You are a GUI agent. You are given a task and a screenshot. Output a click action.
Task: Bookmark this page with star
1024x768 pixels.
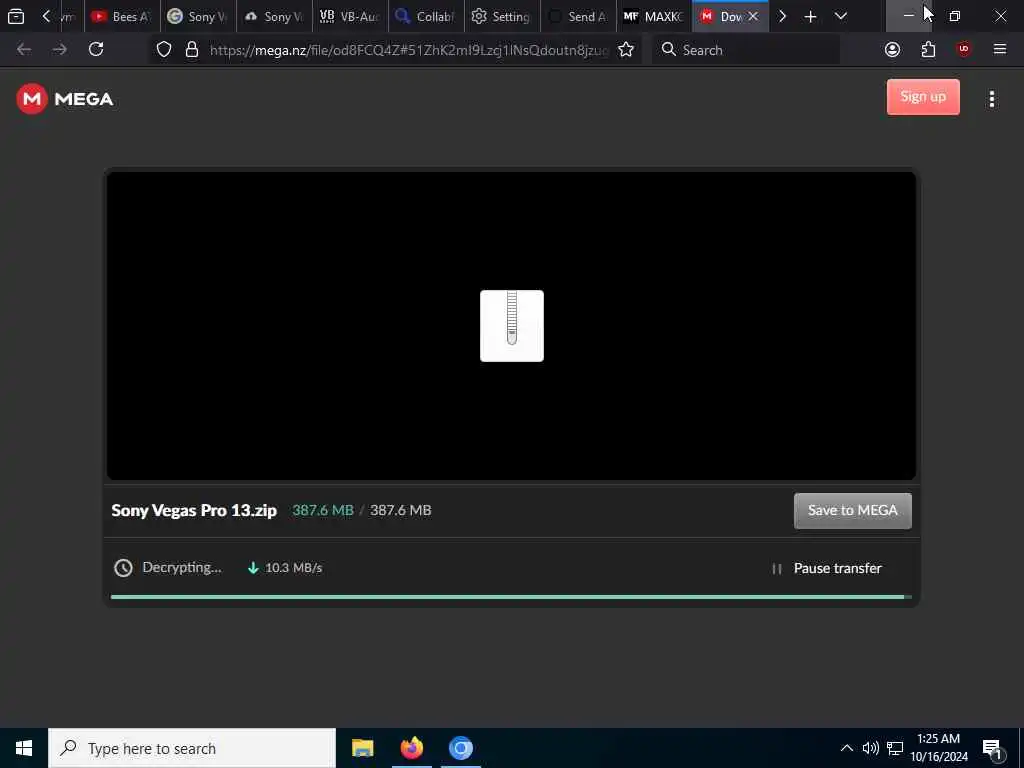pos(626,50)
